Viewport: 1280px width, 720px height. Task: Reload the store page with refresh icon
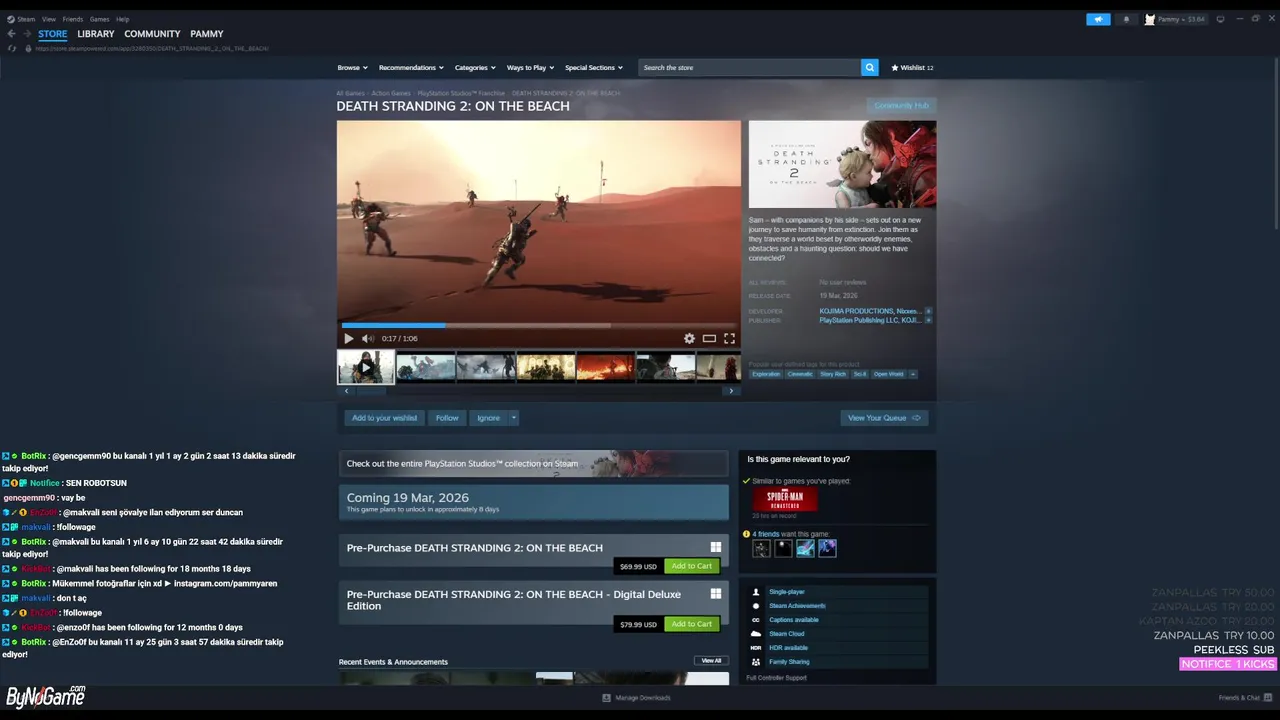[x=12, y=48]
